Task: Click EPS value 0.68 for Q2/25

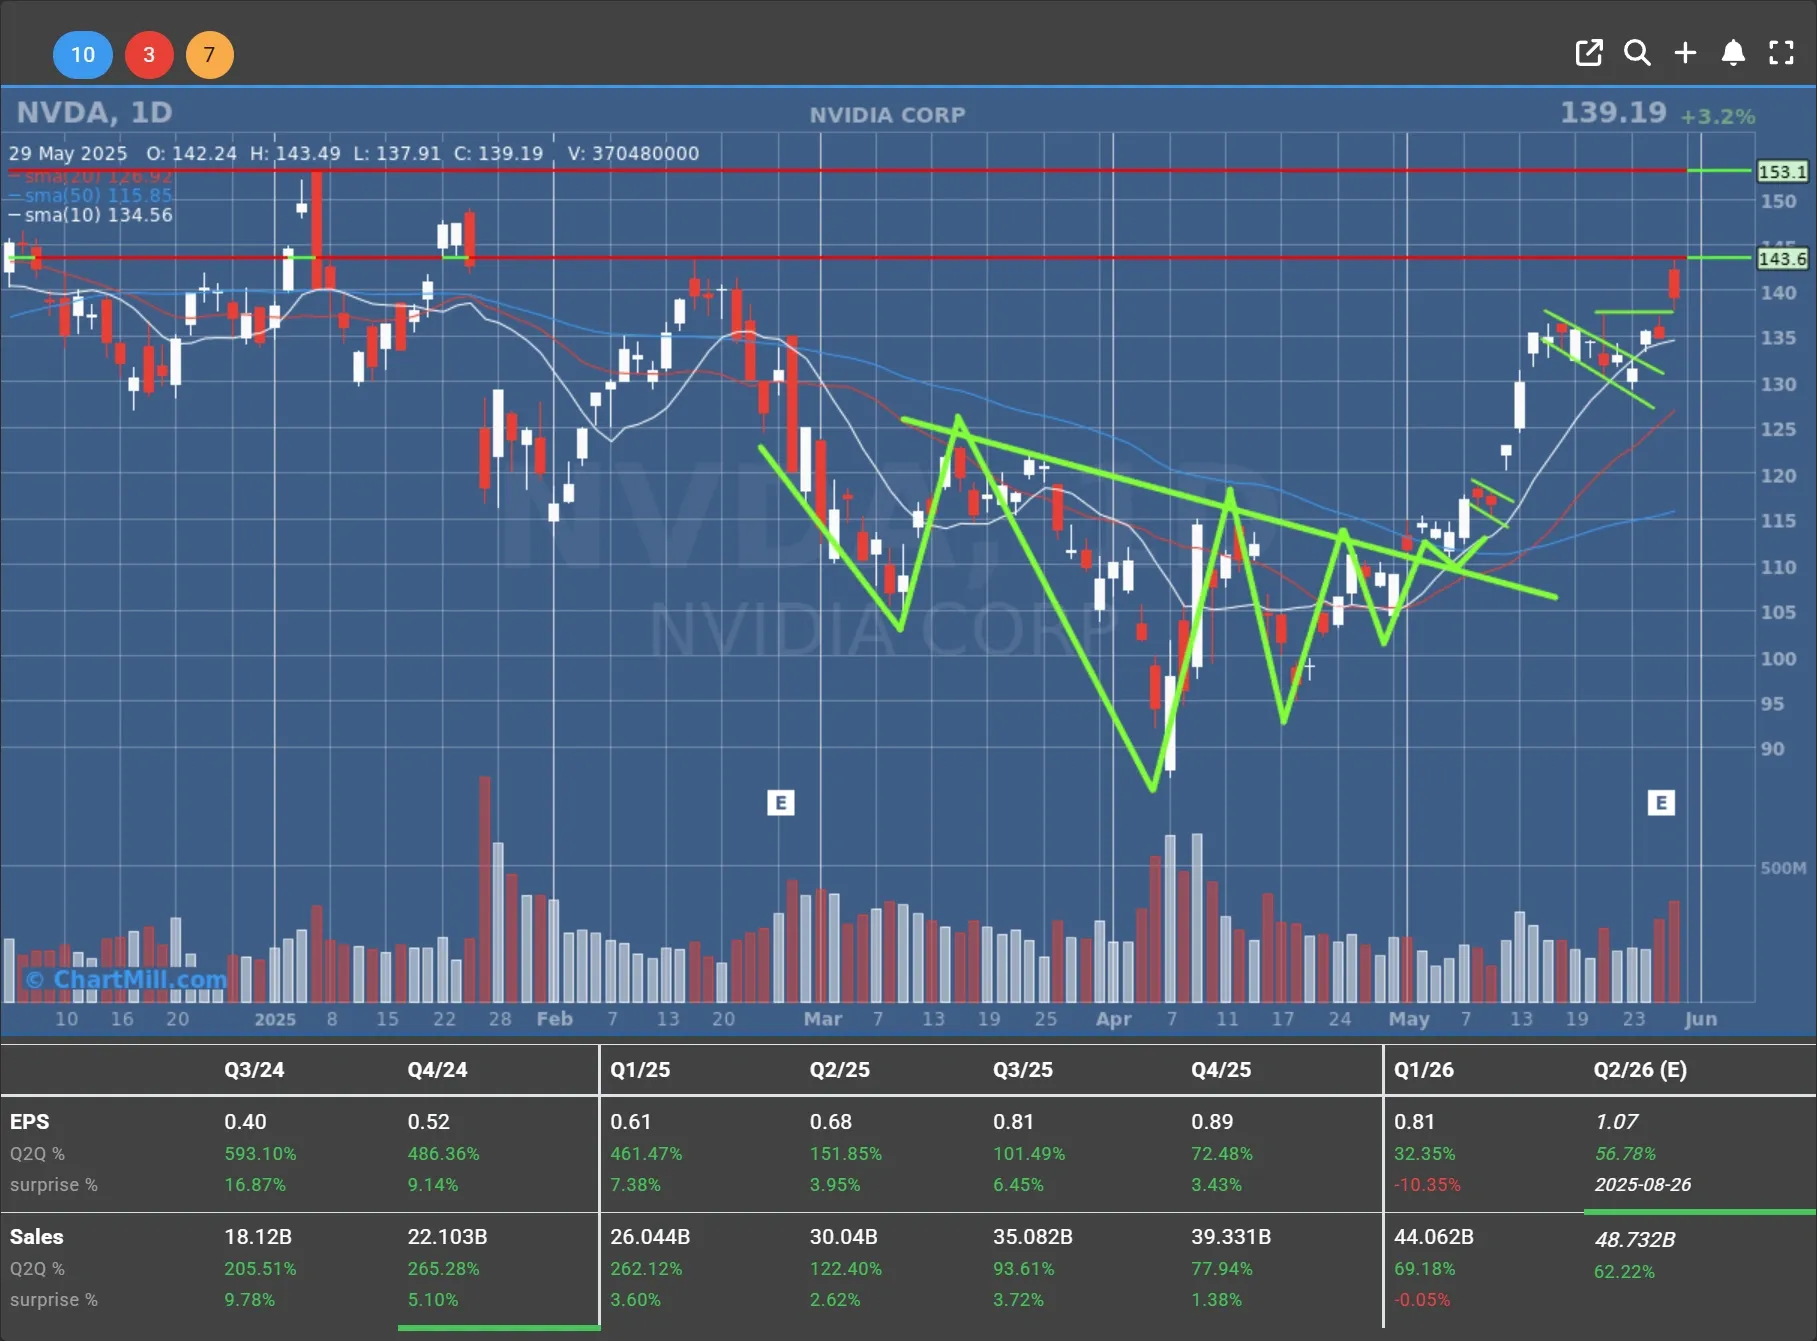Action: (x=831, y=1122)
